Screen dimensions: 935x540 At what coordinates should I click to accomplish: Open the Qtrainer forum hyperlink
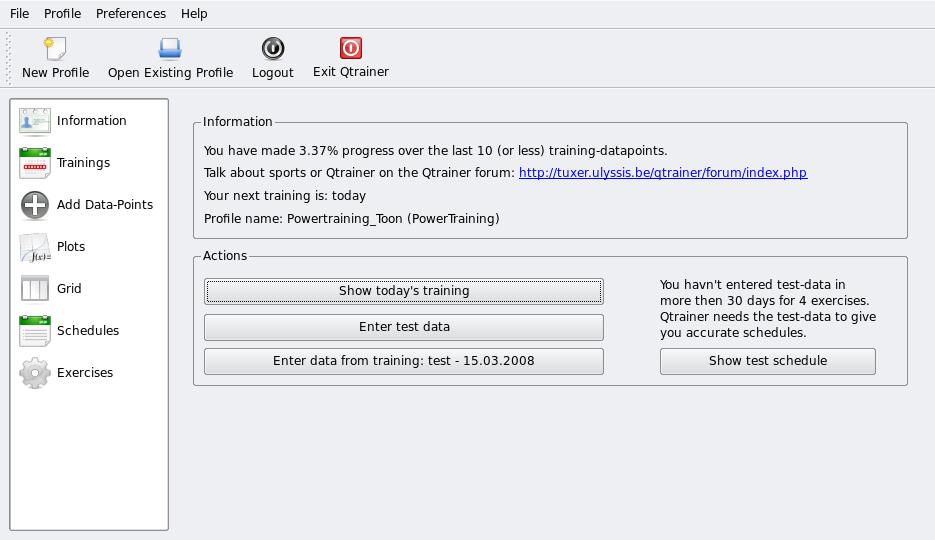point(662,173)
